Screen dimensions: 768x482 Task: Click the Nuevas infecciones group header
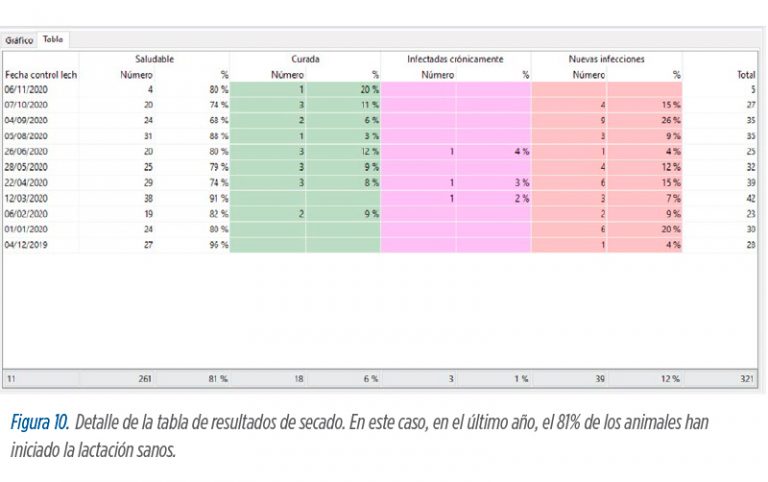607,59
